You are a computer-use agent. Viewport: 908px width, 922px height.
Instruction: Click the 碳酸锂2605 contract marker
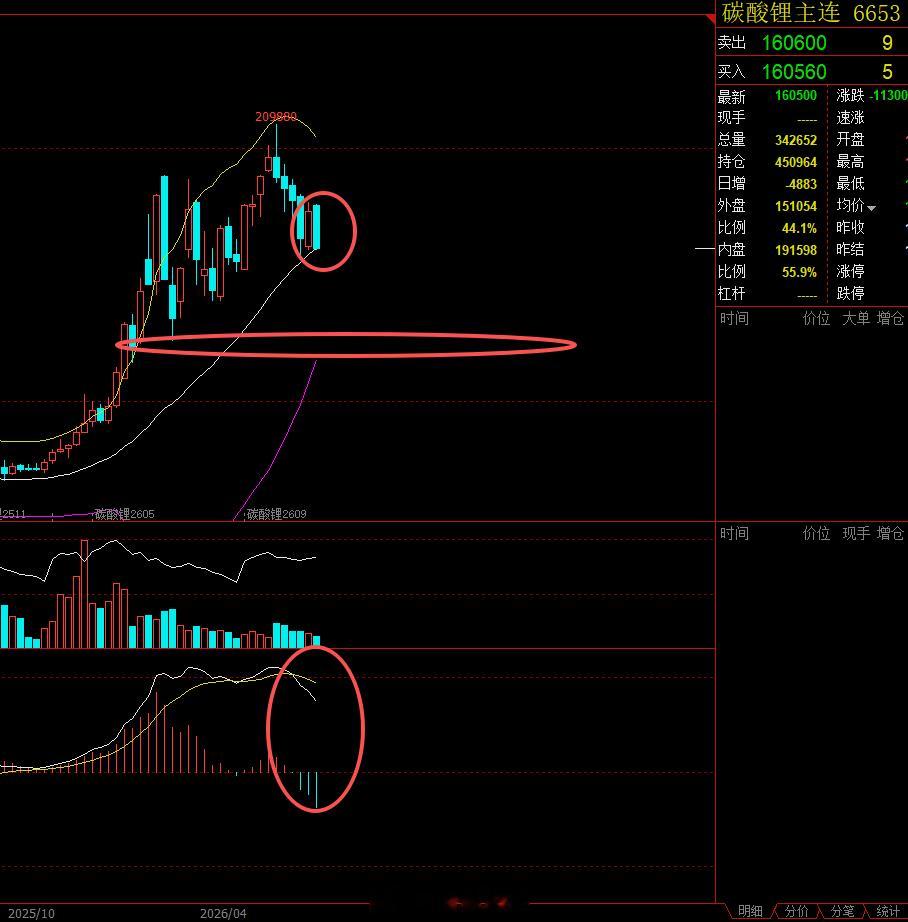[x=125, y=514]
